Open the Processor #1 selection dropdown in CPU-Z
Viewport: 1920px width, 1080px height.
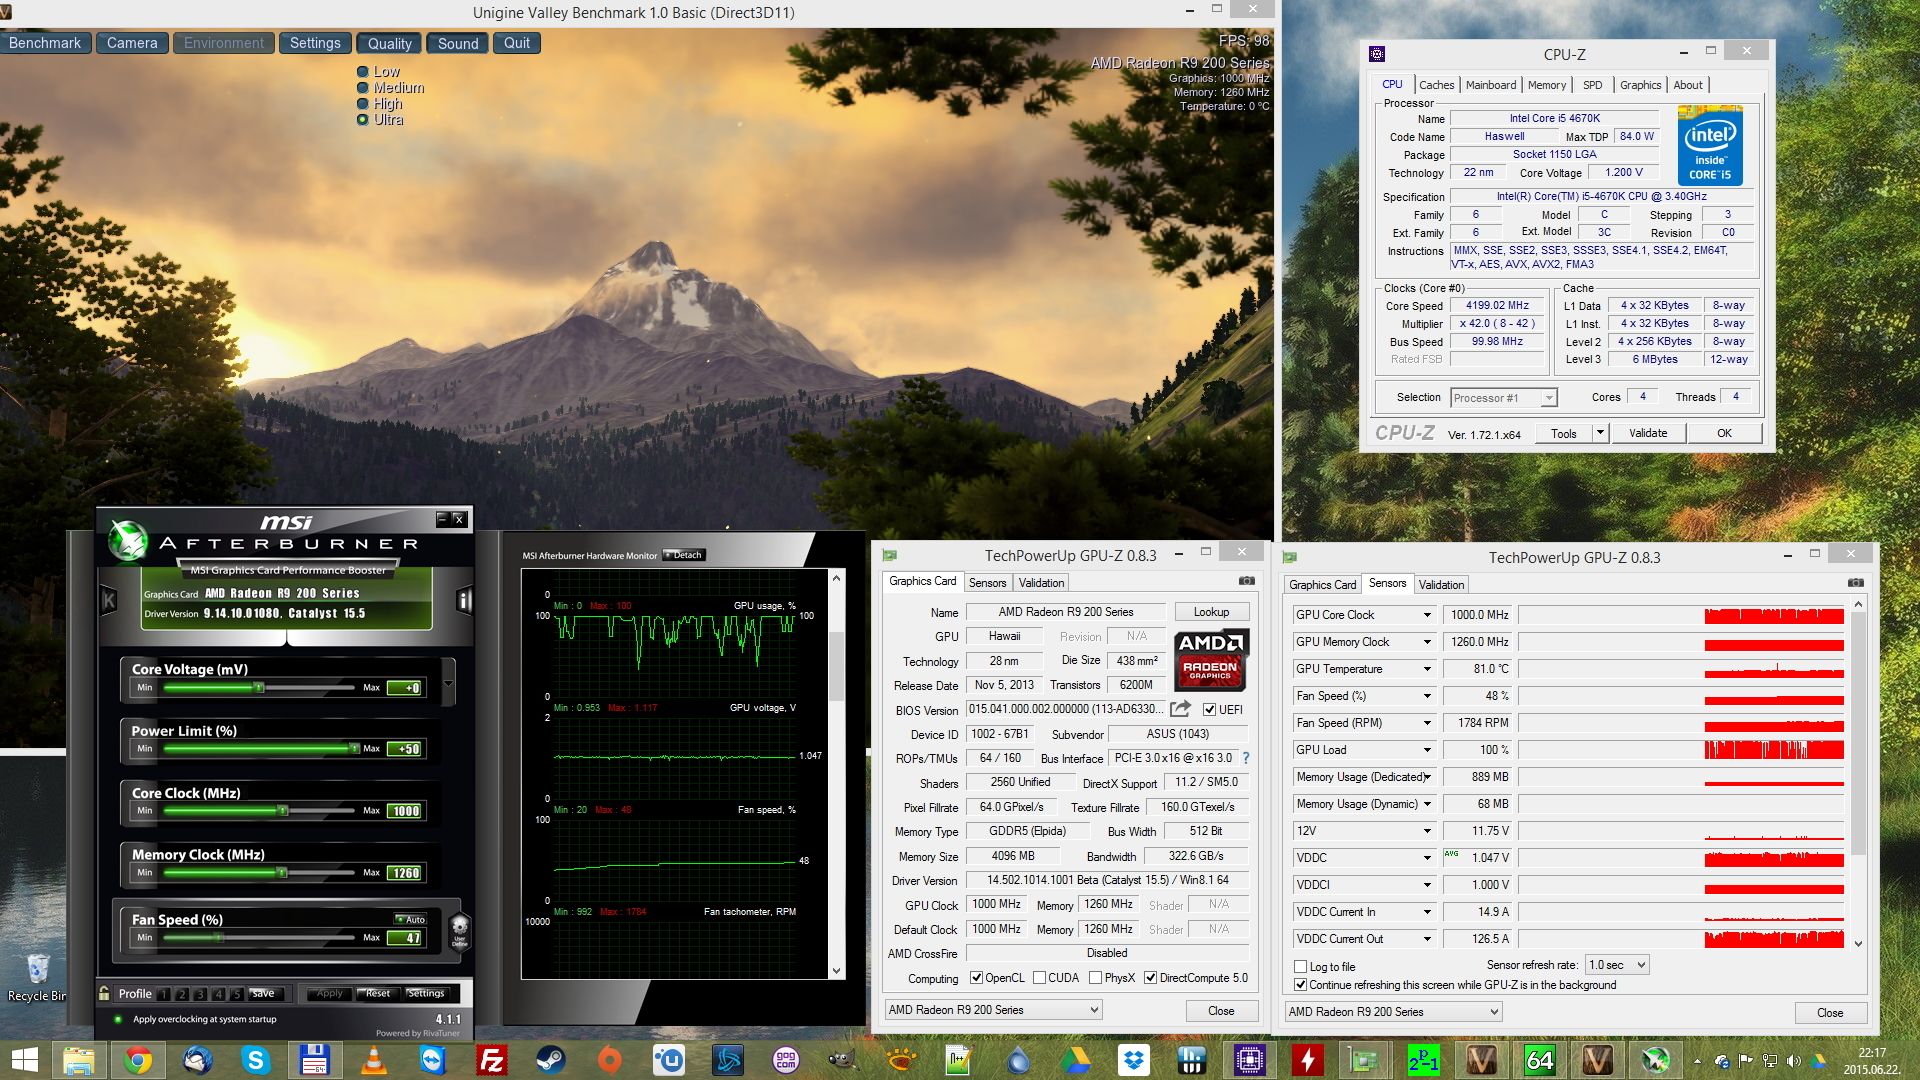coord(1503,398)
